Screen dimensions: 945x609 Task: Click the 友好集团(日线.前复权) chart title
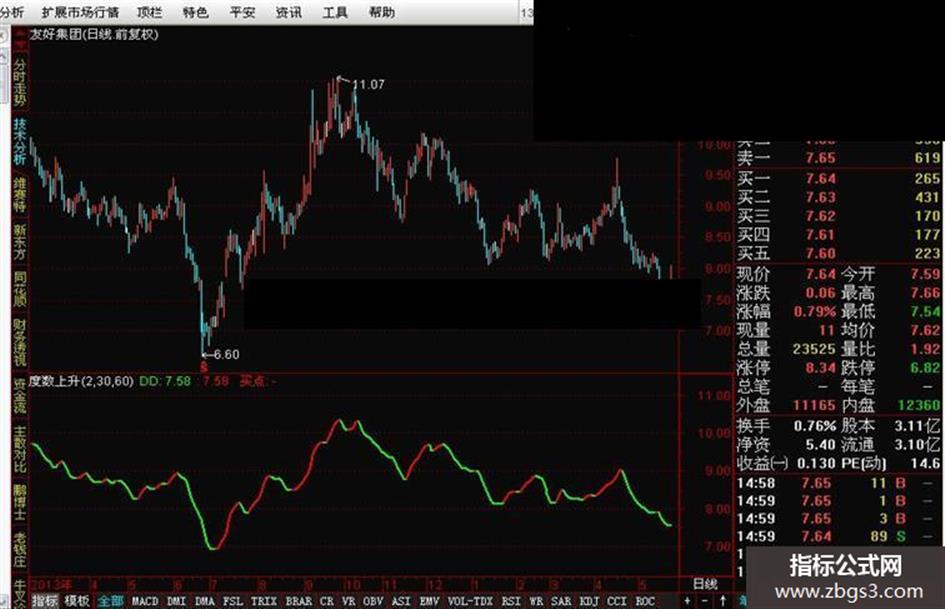(x=94, y=34)
